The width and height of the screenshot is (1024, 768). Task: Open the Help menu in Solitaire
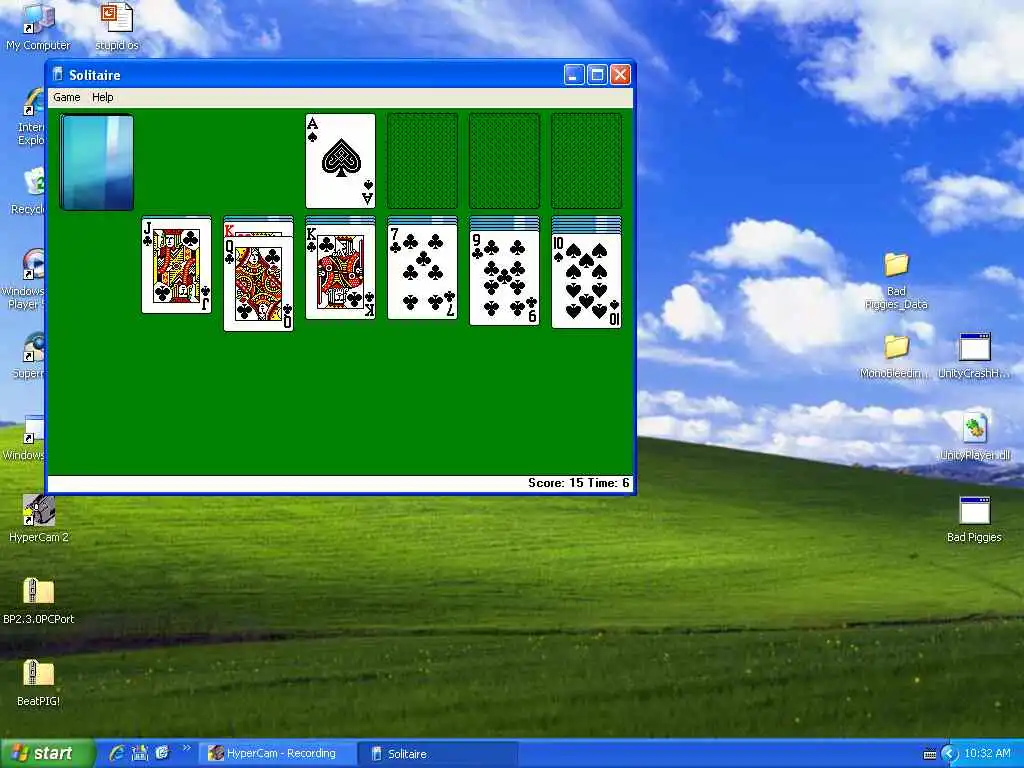pos(103,97)
